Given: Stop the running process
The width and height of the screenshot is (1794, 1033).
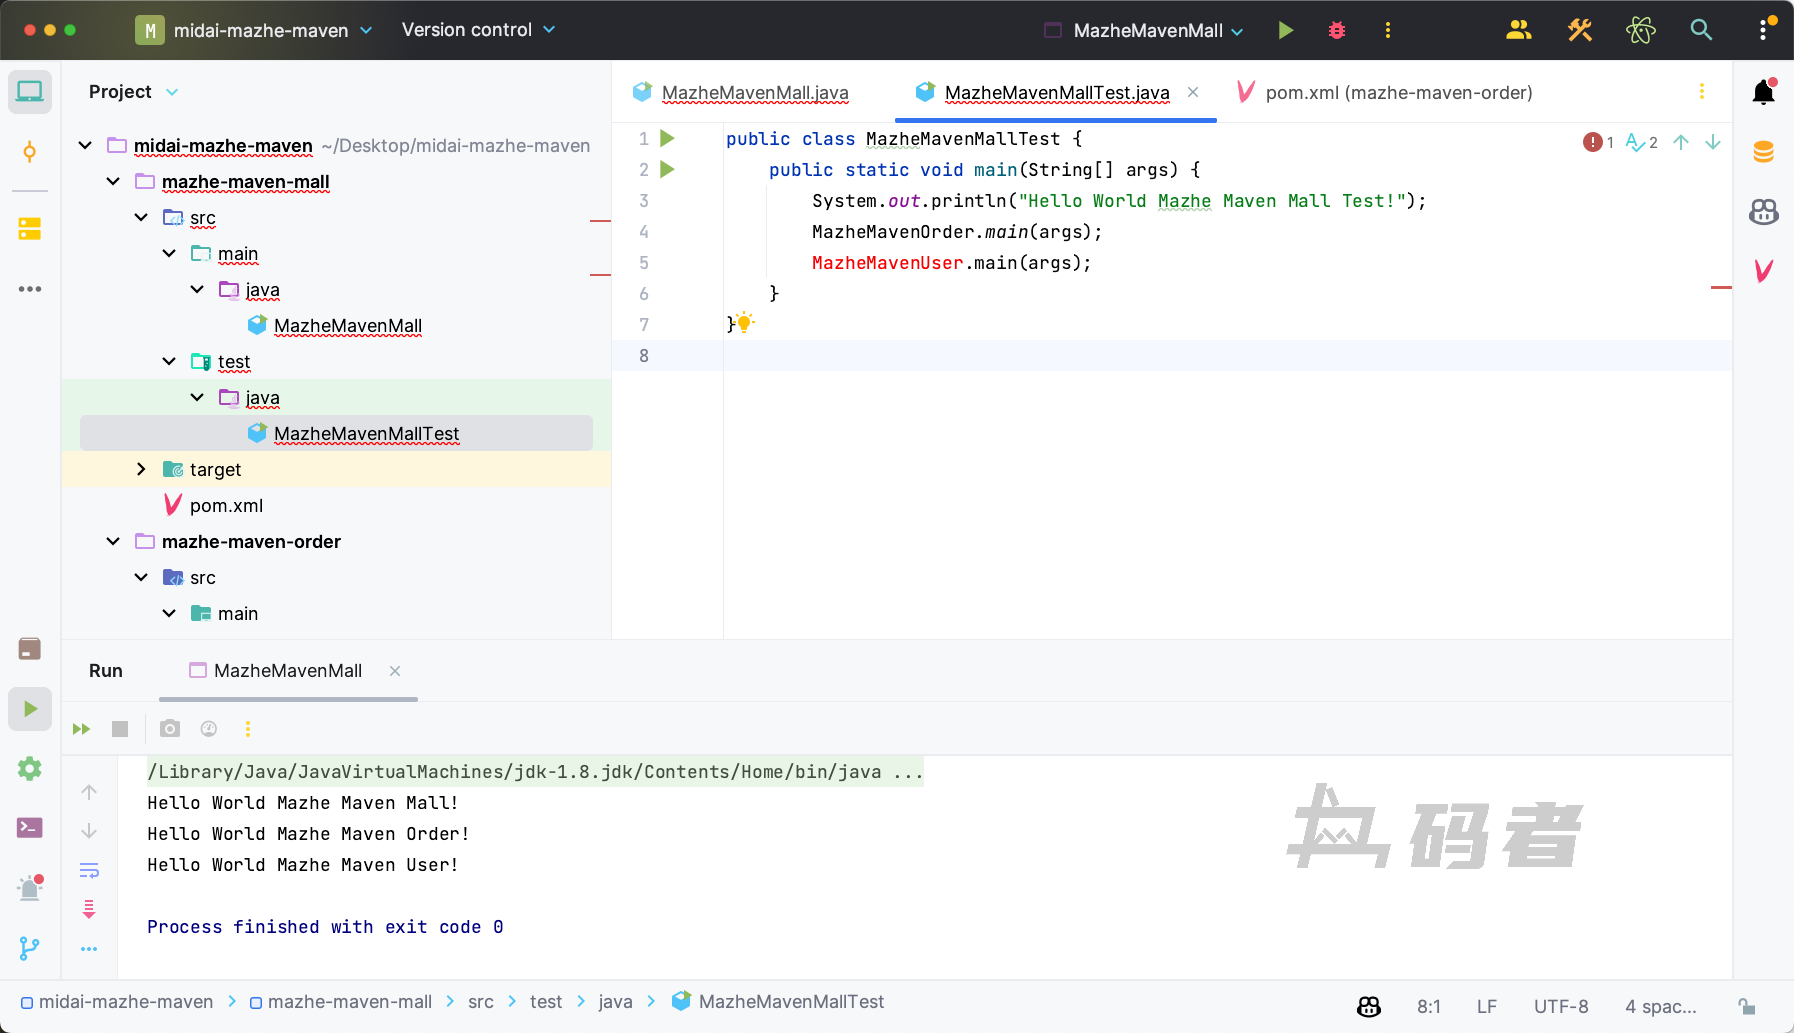Looking at the screenshot, I should (x=120, y=729).
